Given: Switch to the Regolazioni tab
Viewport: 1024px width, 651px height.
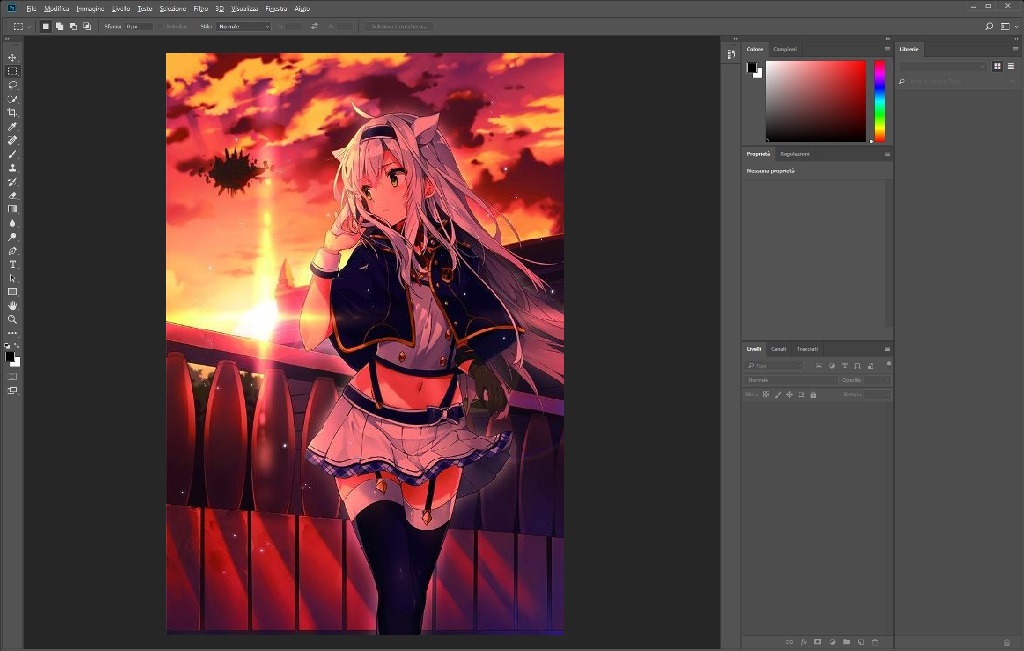Looking at the screenshot, I should pyautogui.click(x=795, y=154).
